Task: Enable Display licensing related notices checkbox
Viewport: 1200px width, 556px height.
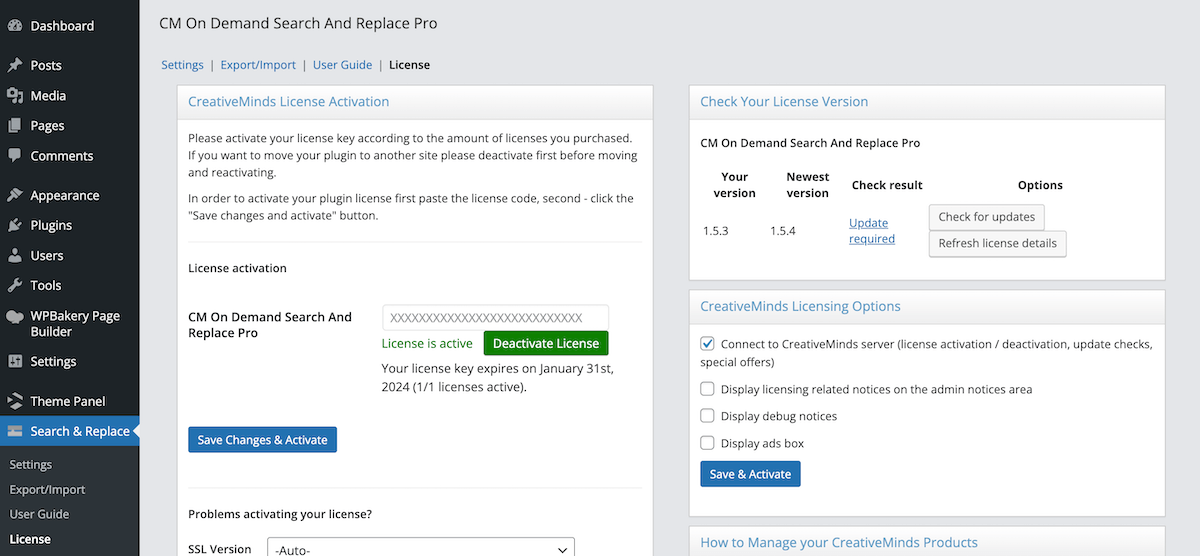Action: coord(708,389)
